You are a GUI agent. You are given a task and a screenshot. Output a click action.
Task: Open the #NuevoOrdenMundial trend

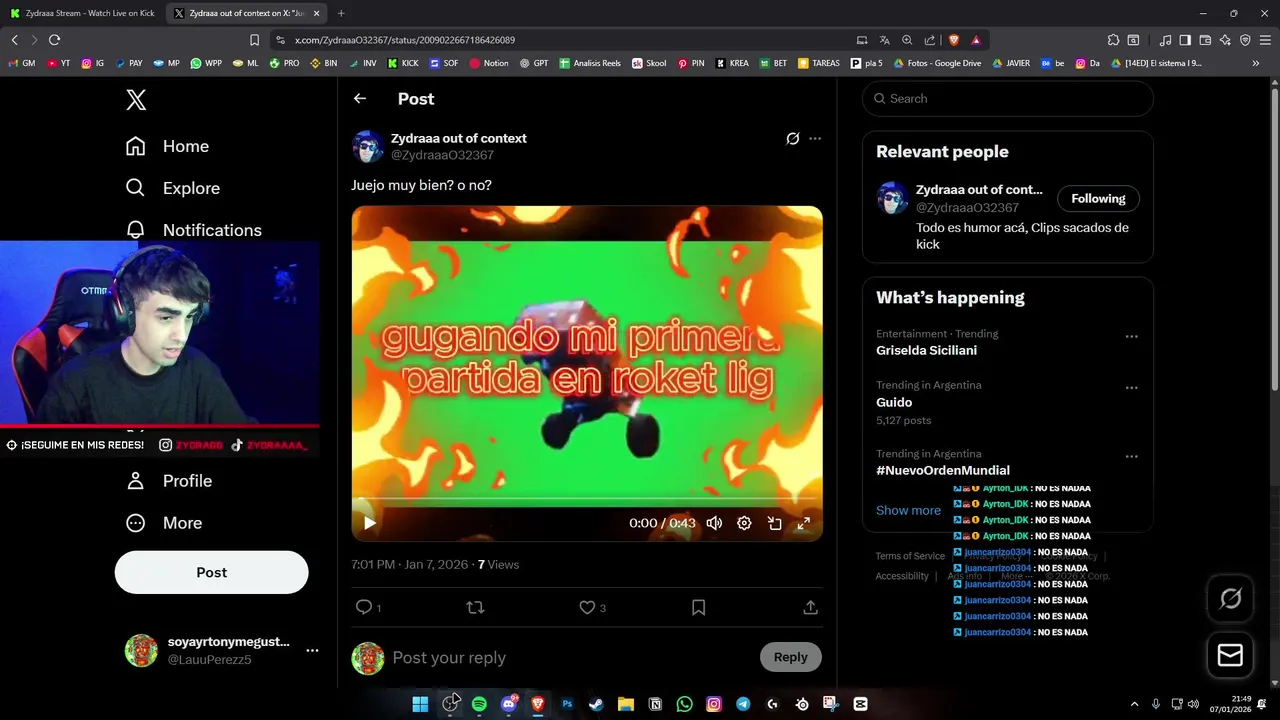tap(943, 471)
